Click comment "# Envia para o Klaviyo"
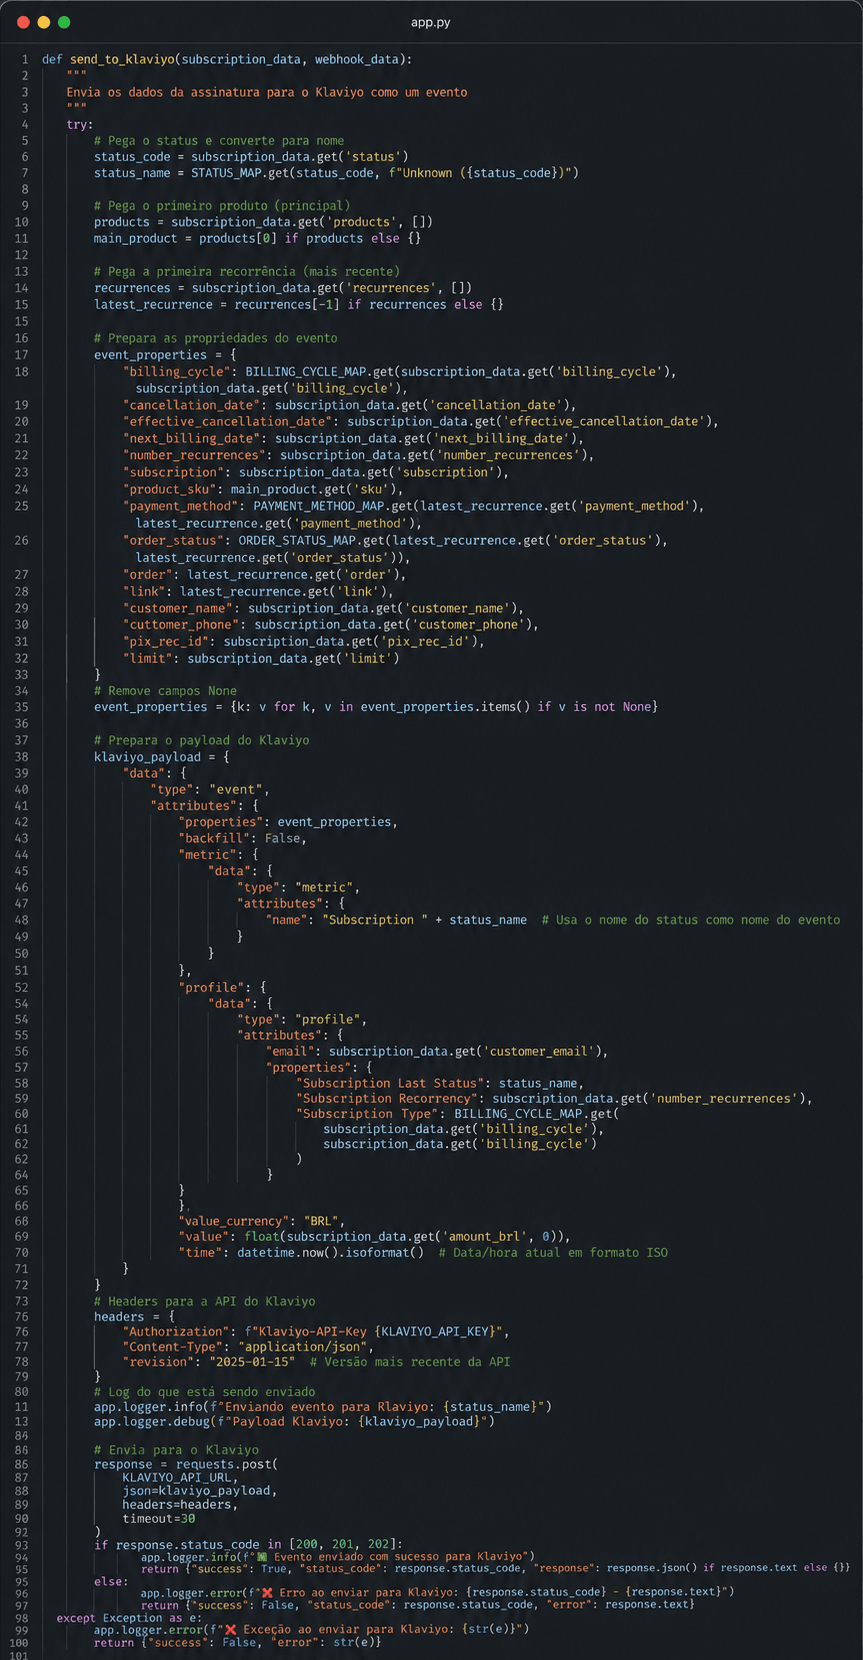Image resolution: width=863 pixels, height=1660 pixels. pos(176,1450)
